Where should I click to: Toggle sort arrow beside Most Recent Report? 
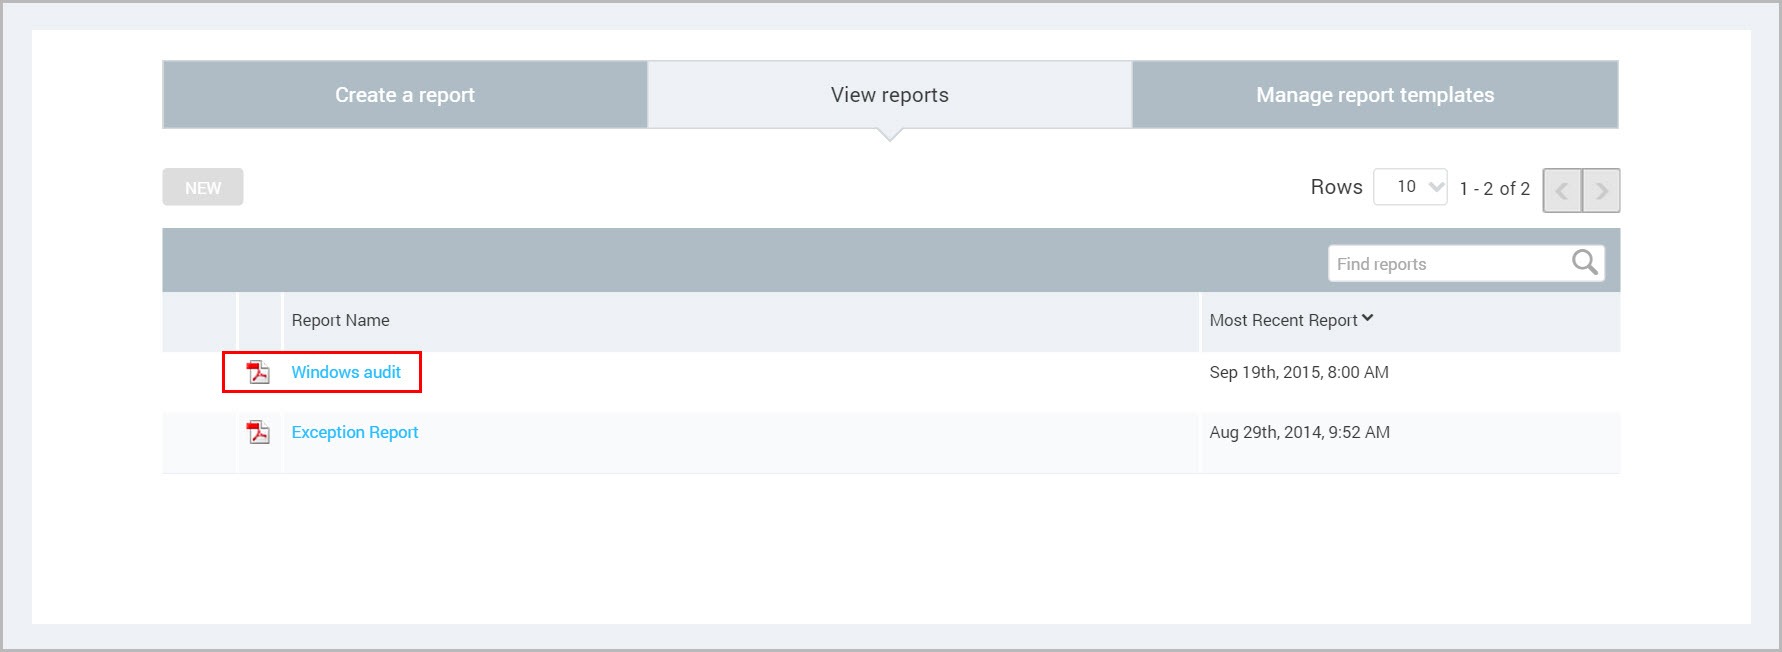click(x=1367, y=319)
